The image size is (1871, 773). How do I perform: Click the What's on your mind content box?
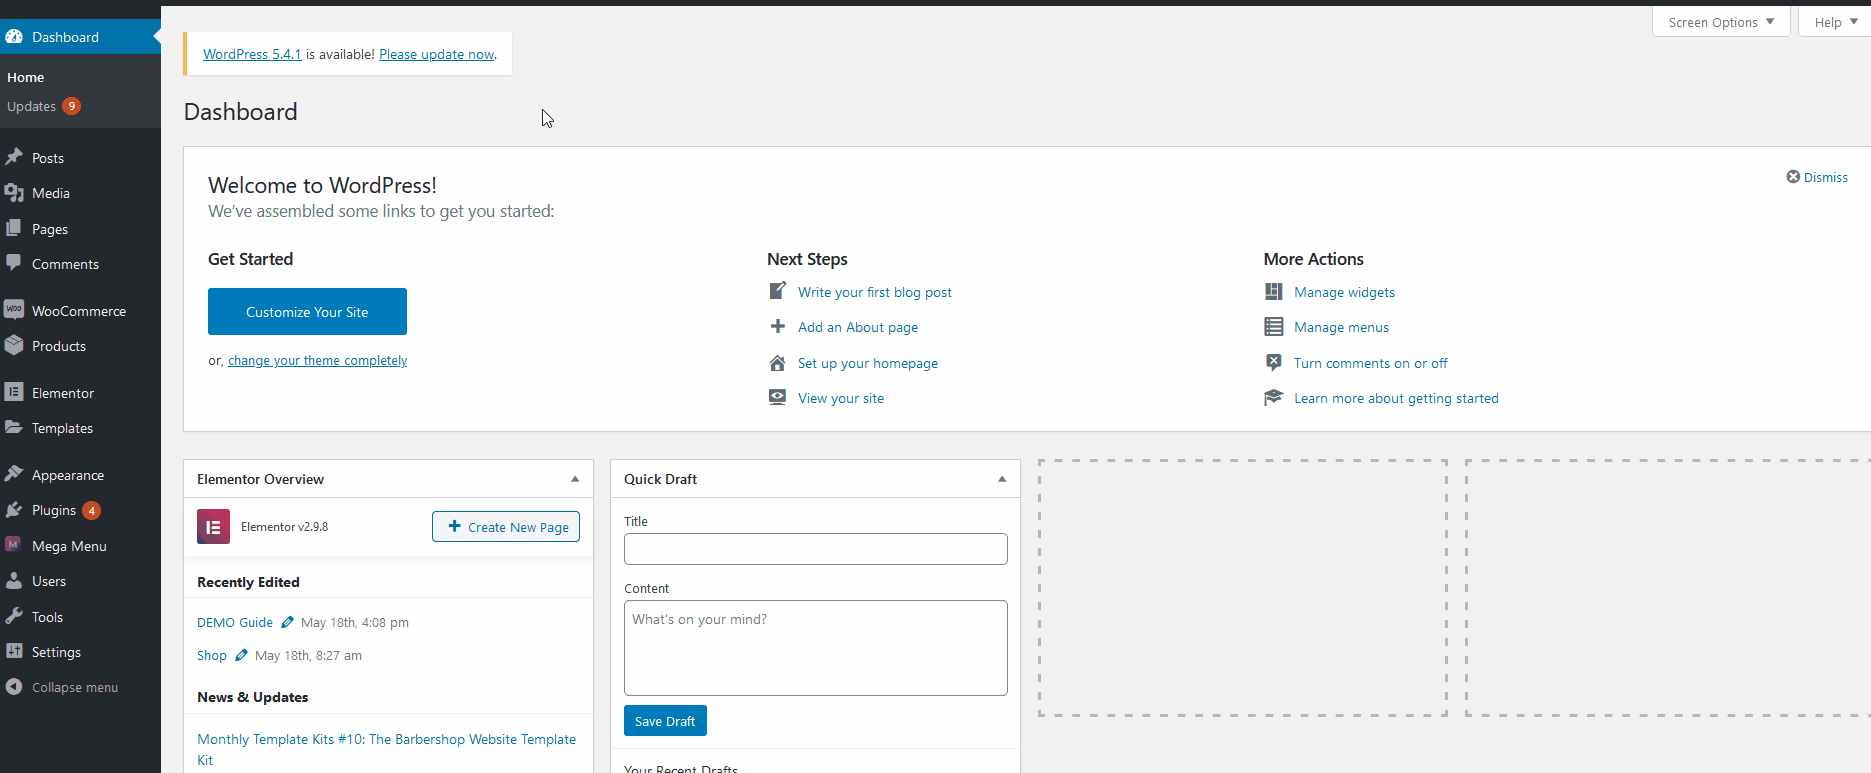pos(816,648)
